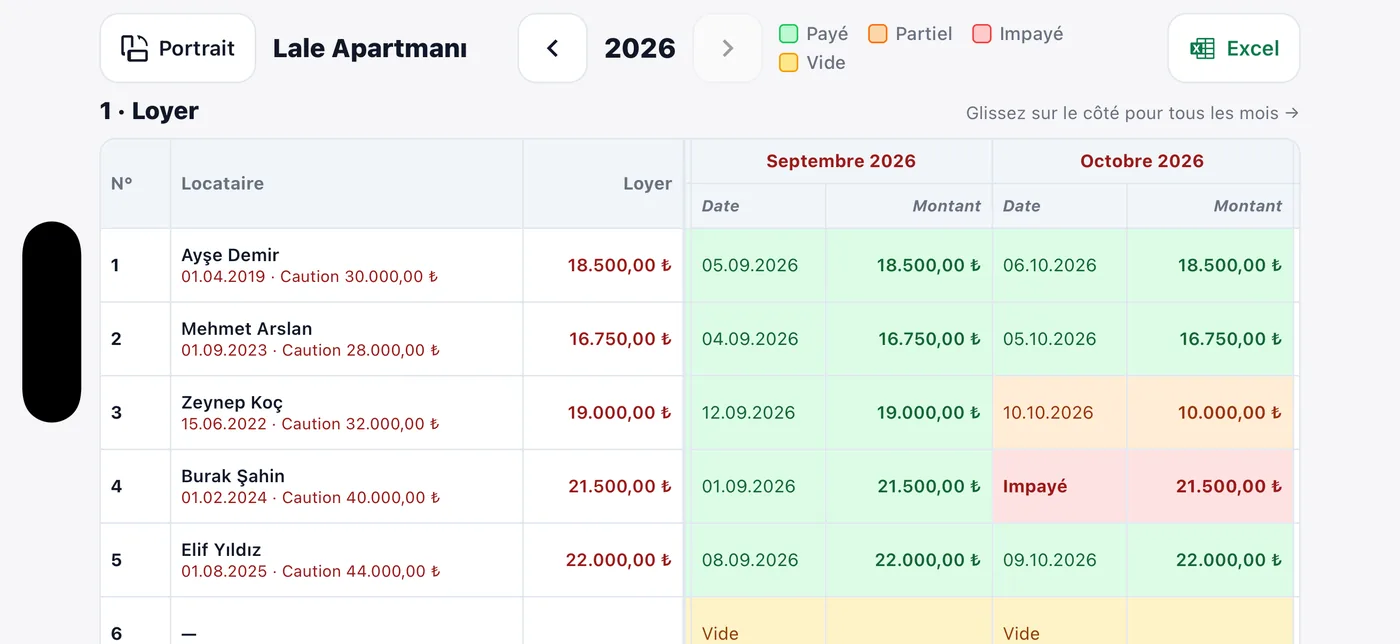Click the rent 22.000,00 ₺ beside Elif Yıldız's name
1400x644 pixels.
619,560
